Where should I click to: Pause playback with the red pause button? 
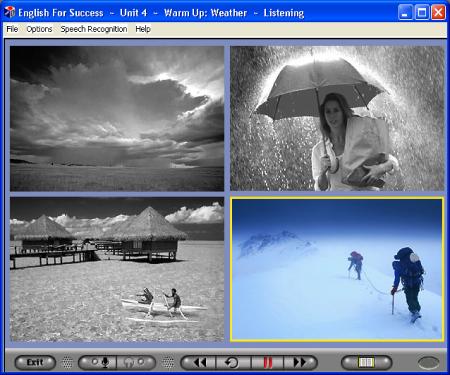[267, 362]
